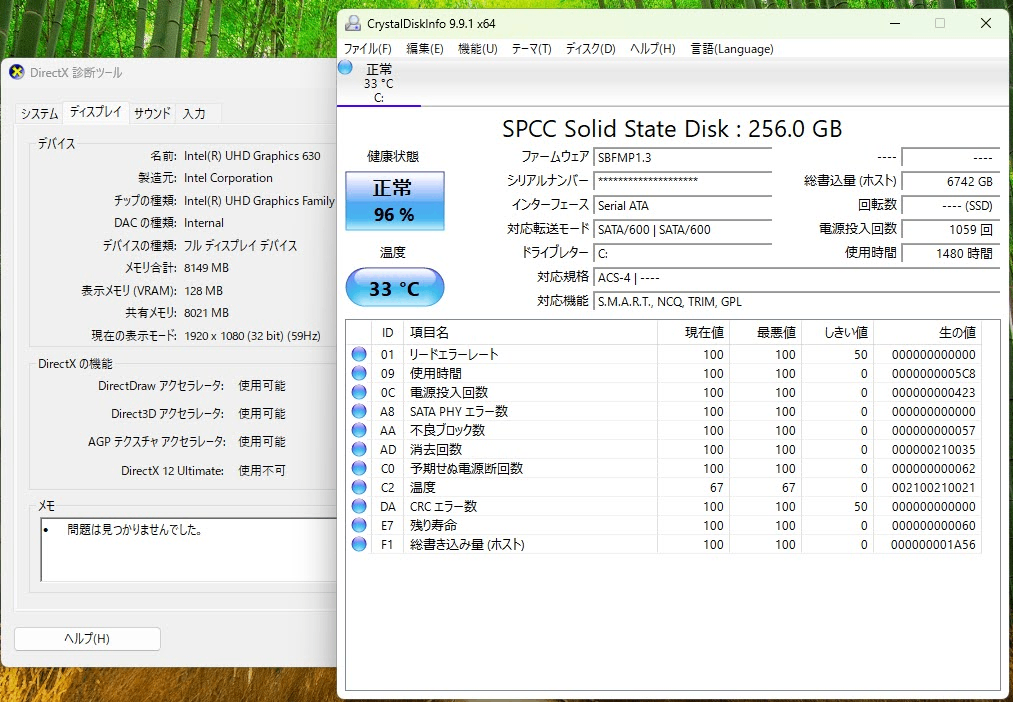The width and height of the screenshot is (1013, 702).
Task: Click the 8149 MB total memory value
Action: 206,268
